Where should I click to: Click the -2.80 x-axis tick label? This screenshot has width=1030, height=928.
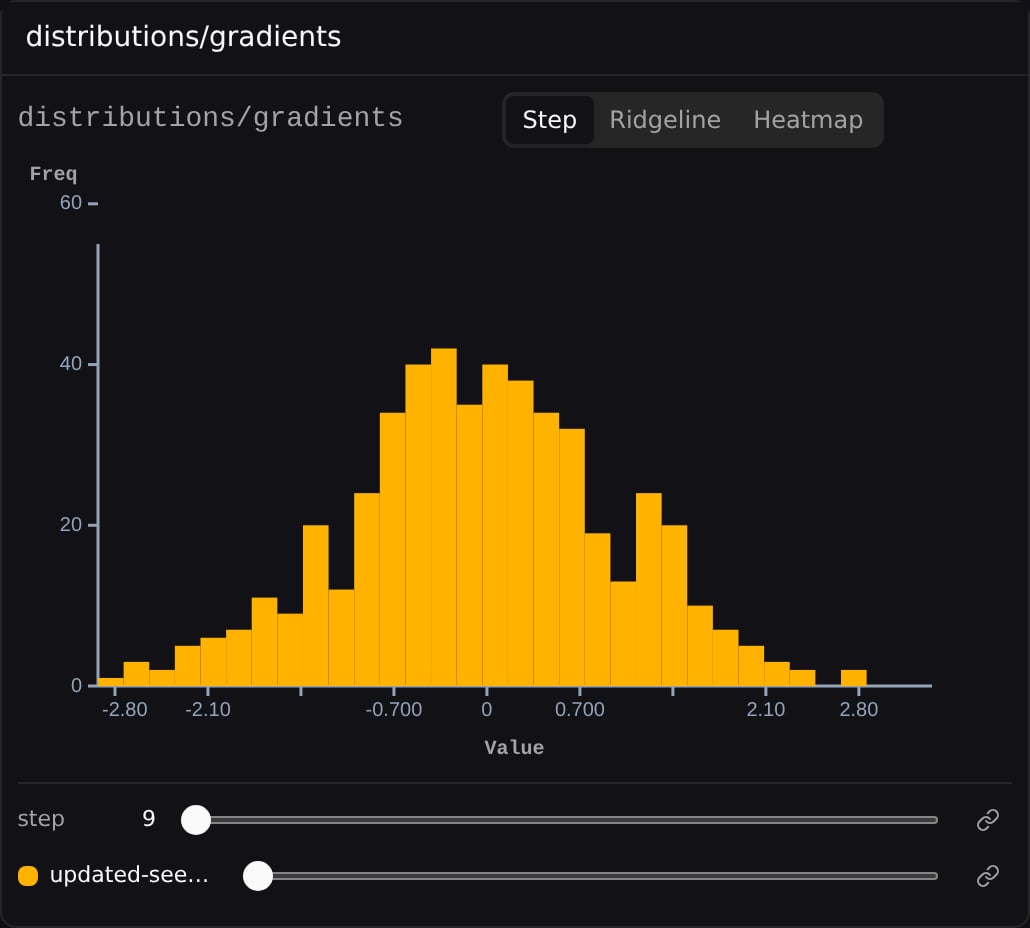125,709
